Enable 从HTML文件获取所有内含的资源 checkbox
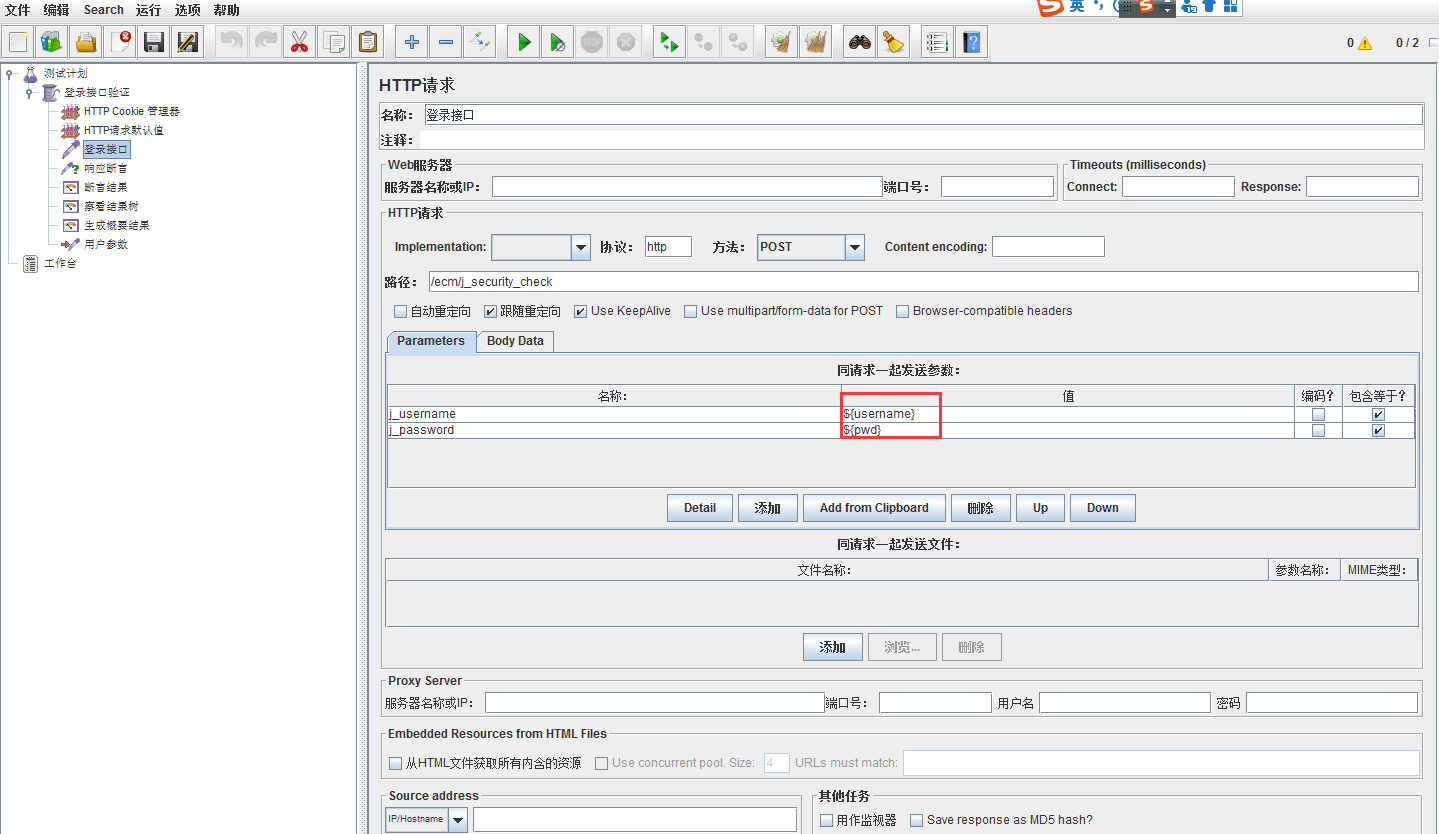 (395, 763)
